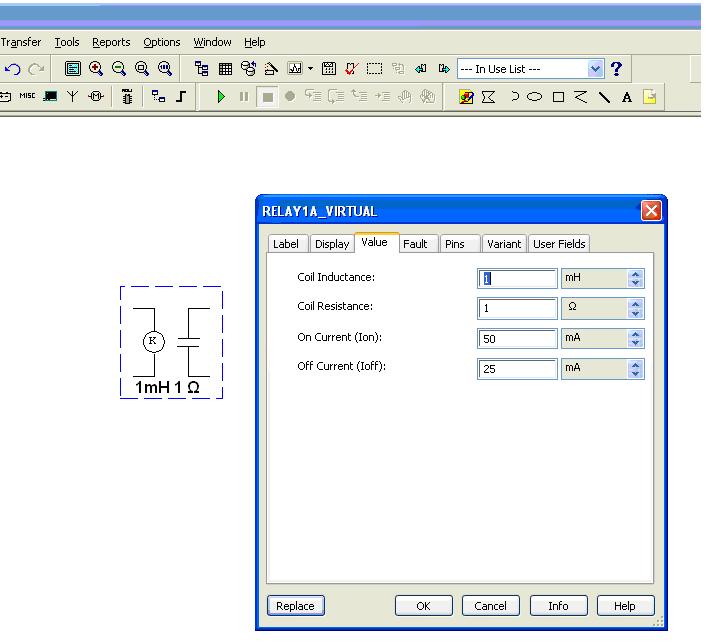Select the Picture graphic tool icon
Screen dimensions: 714x644
pos(466,97)
